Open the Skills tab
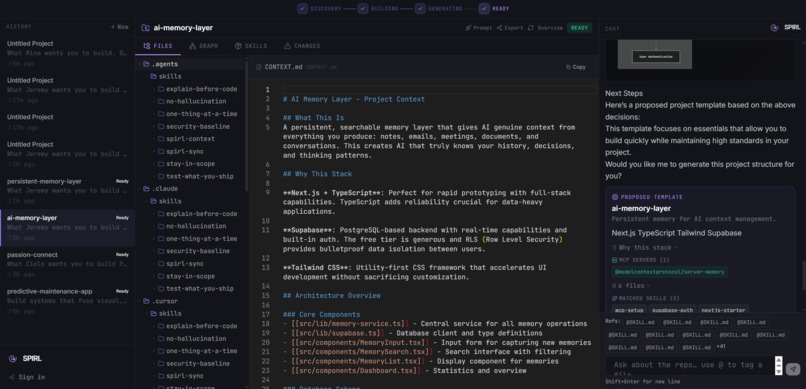This screenshot has width=806, height=389. 251,46
